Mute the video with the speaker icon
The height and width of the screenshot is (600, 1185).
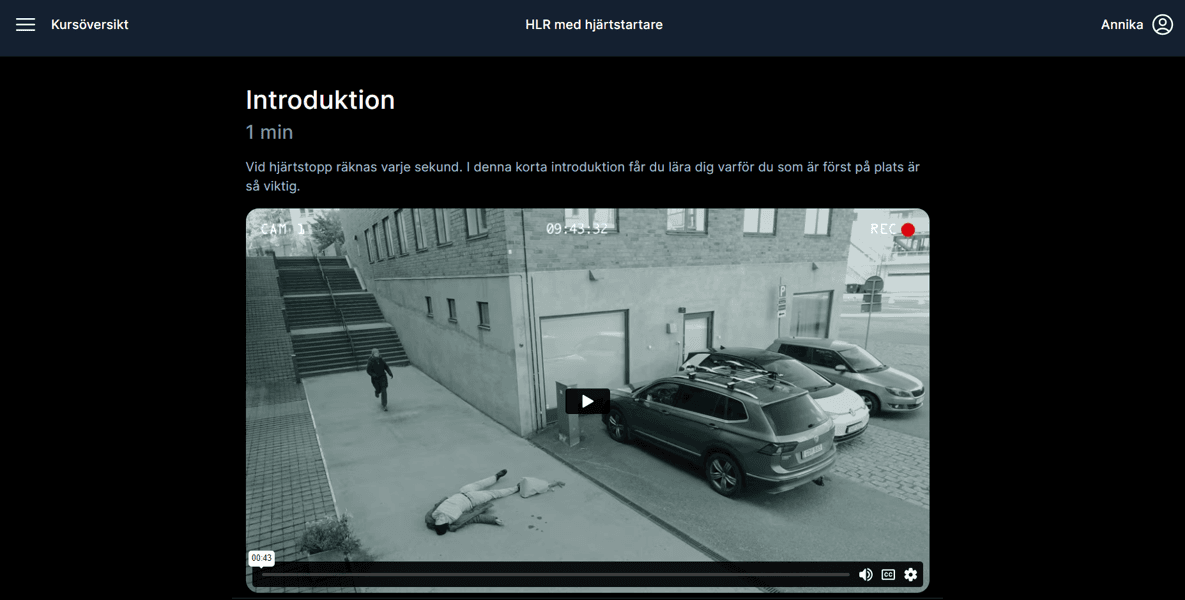pos(866,575)
